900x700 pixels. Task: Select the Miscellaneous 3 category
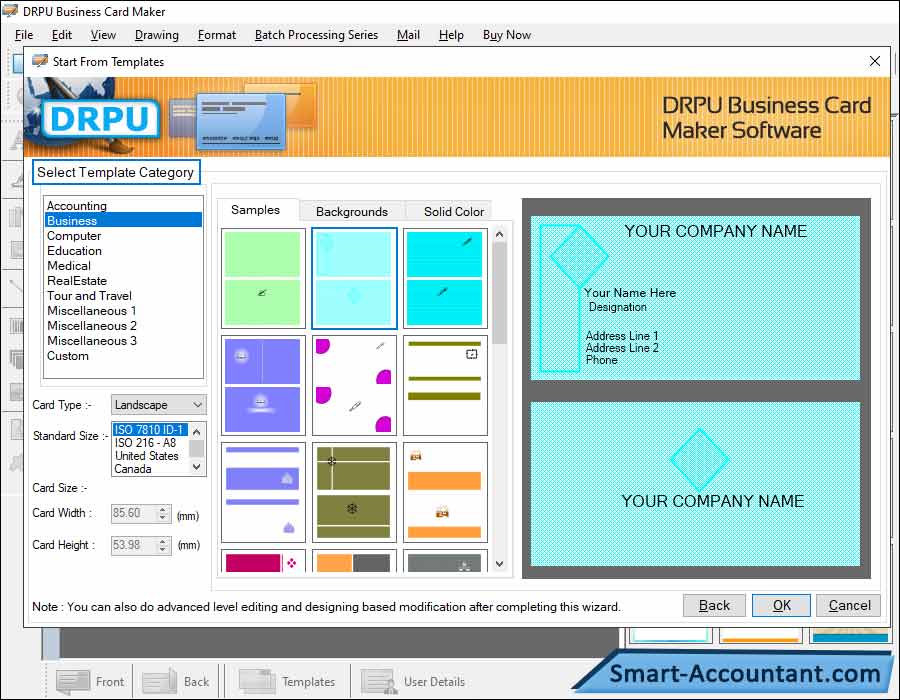pos(123,340)
